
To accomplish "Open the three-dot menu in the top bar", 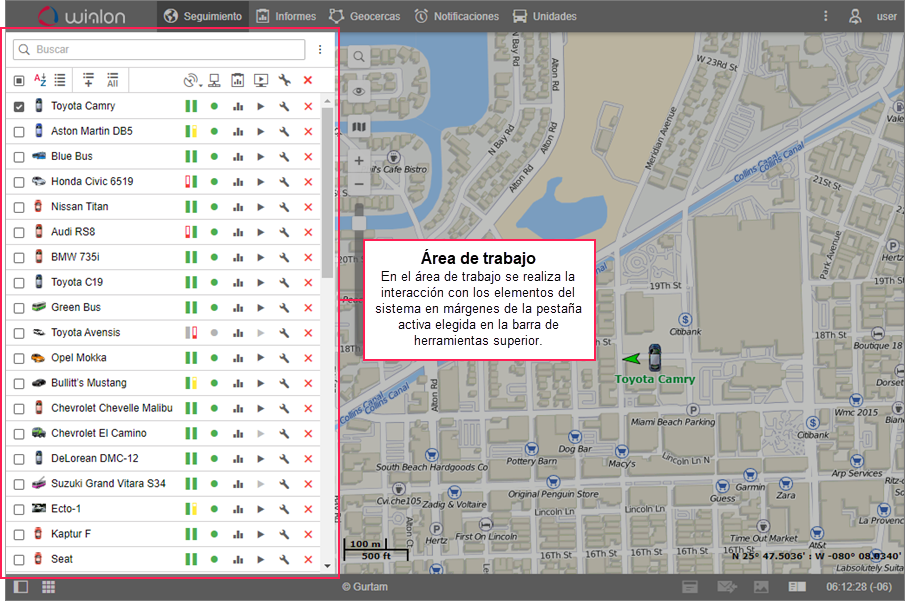I will (826, 16).
